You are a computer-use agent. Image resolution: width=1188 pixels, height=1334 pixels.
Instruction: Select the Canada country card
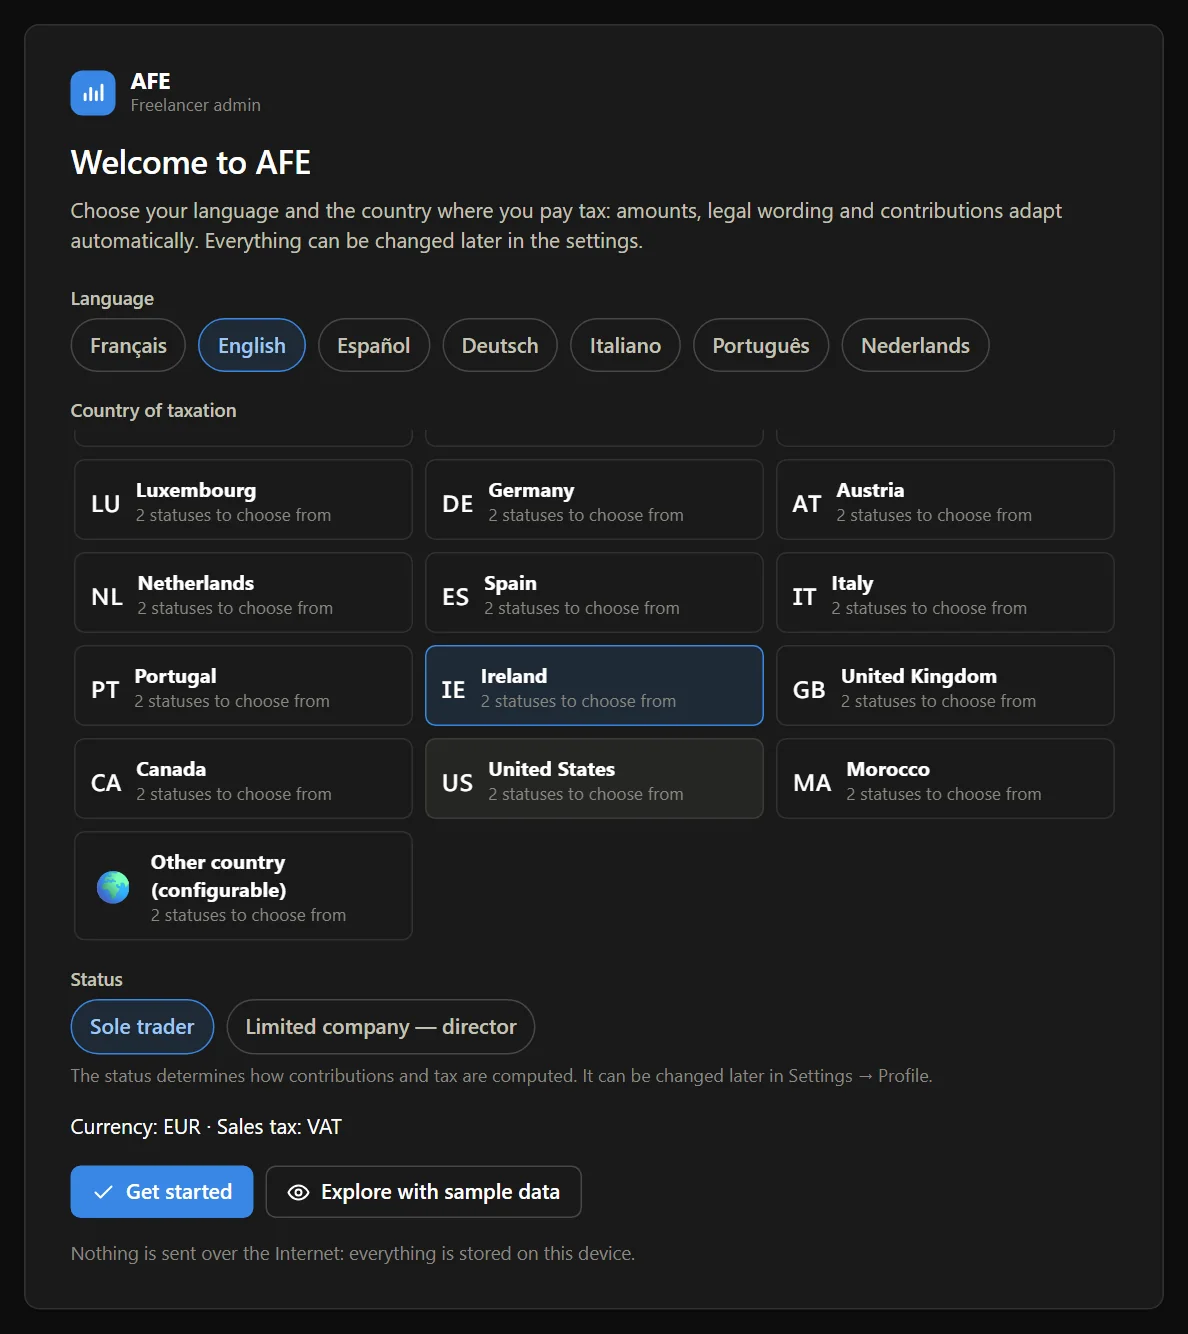point(243,779)
